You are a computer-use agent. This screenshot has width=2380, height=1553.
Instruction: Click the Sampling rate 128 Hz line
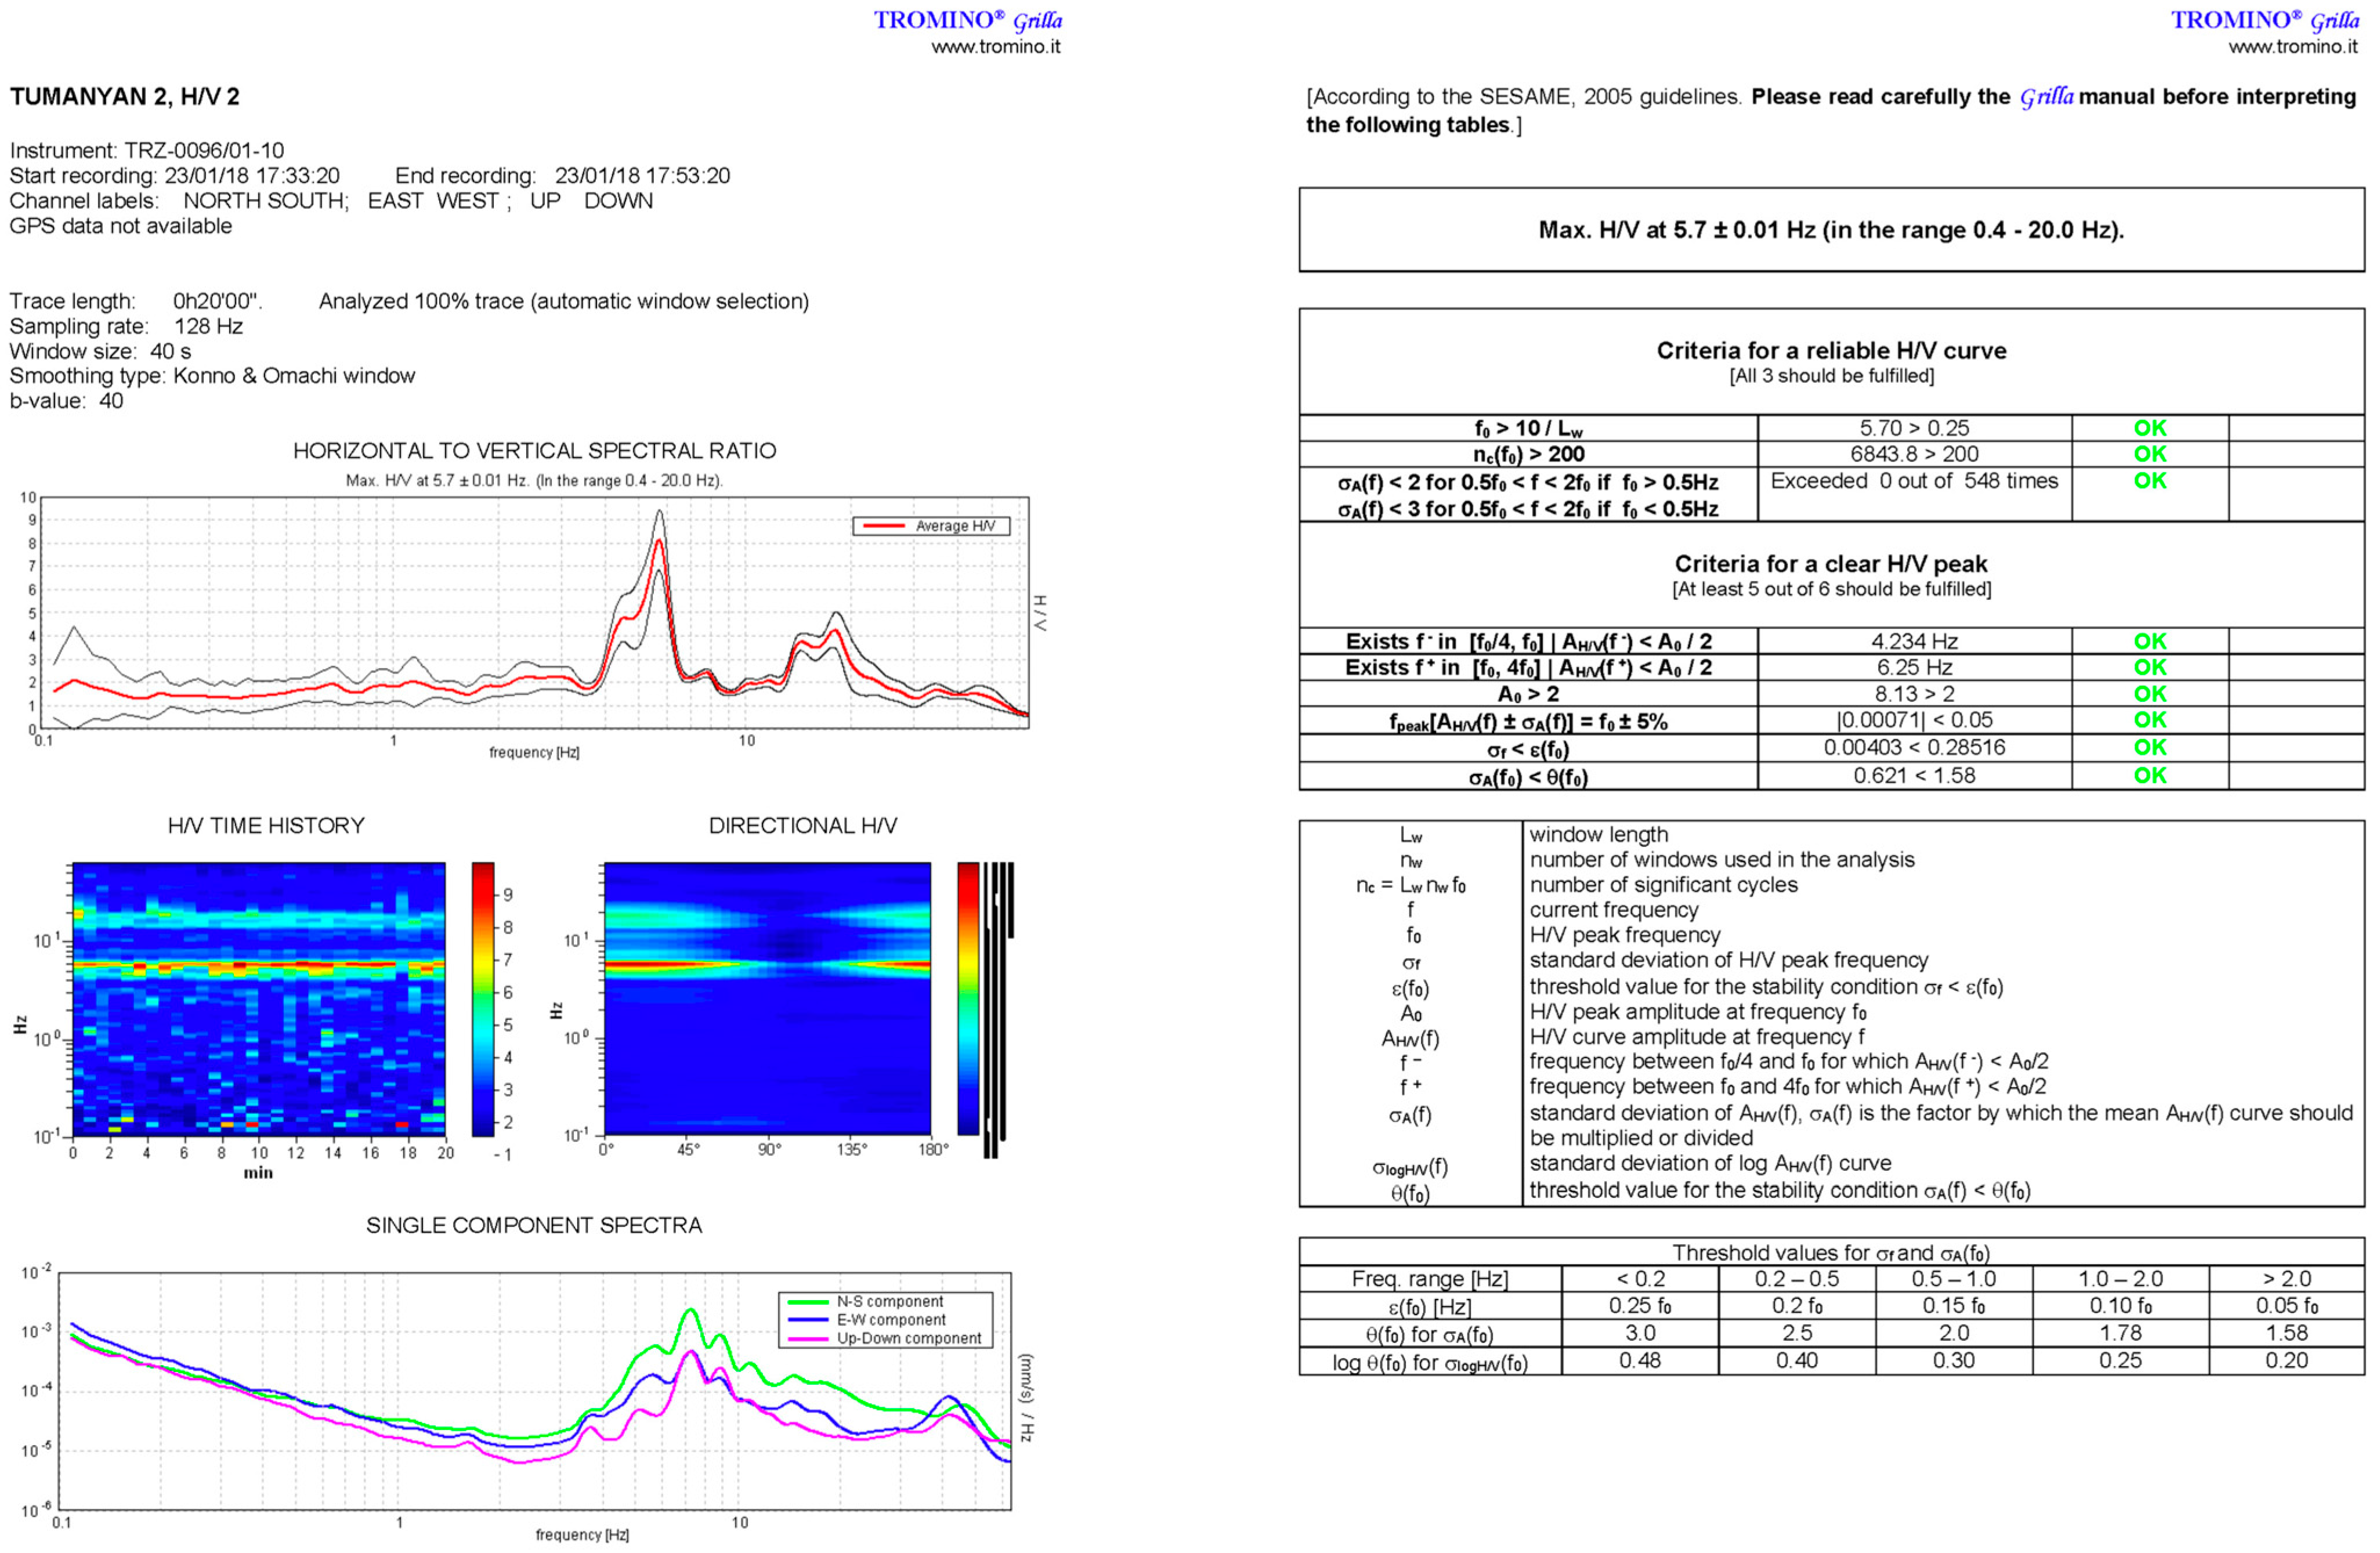(126, 326)
